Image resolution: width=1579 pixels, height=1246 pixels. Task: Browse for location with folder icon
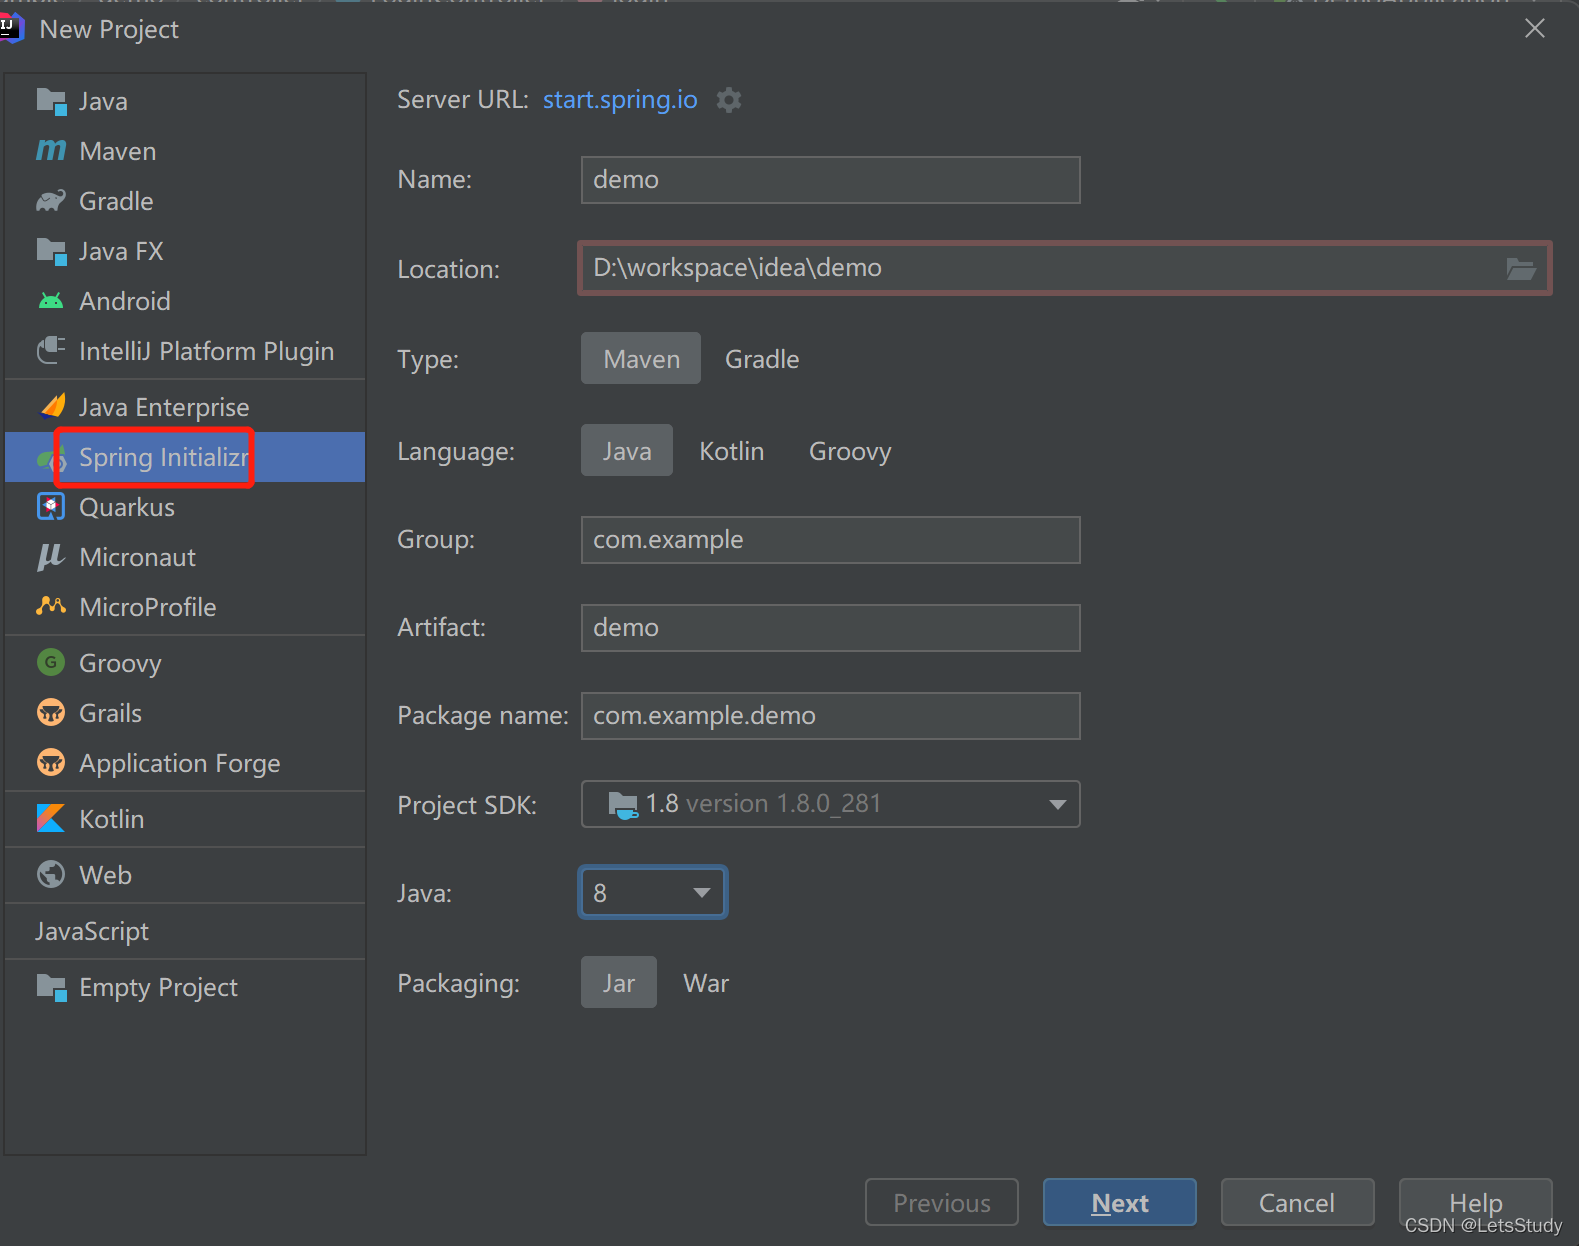pyautogui.click(x=1521, y=268)
